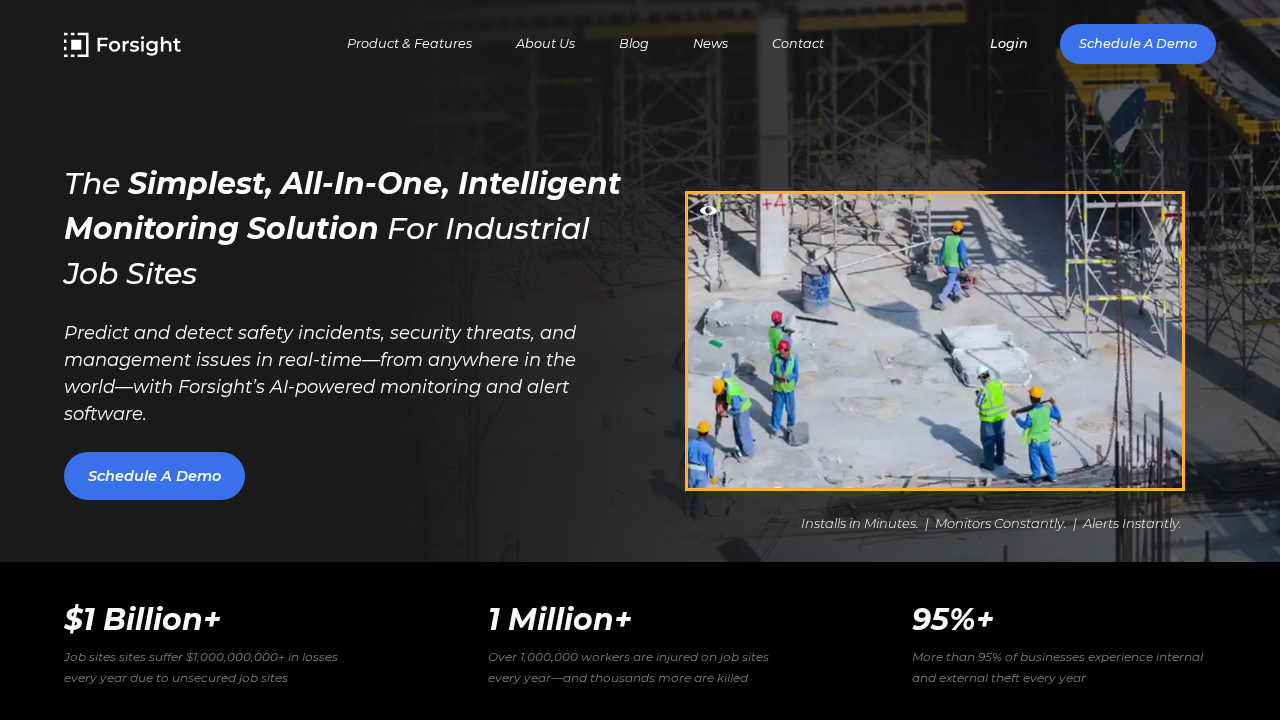The height and width of the screenshot is (720, 1280).
Task: Click Schedule A Demo under the hero text
Action: tap(154, 474)
